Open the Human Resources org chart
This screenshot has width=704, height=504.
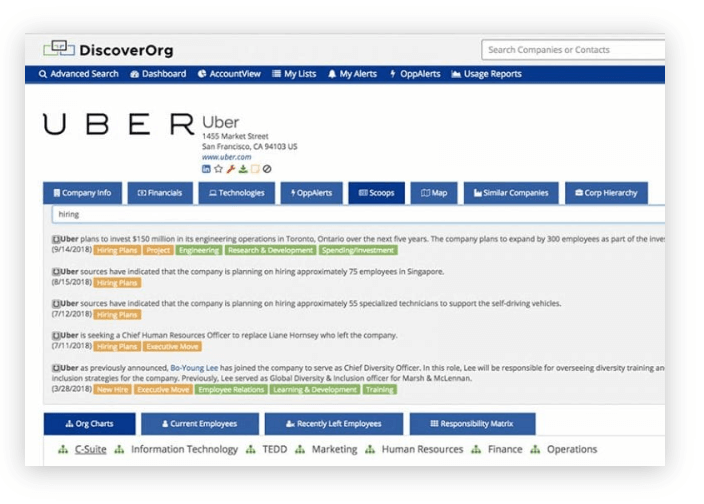[422, 449]
